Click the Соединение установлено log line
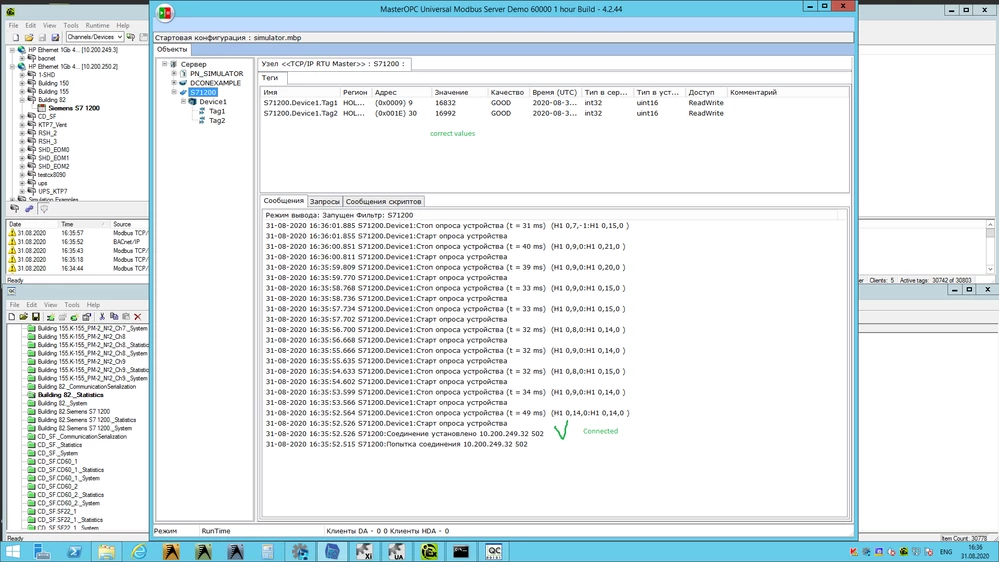 point(405,433)
